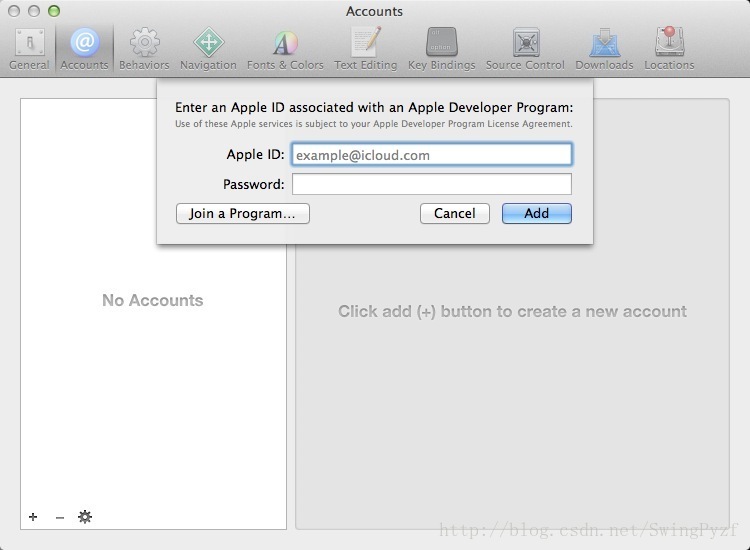Click the remove (−) account button

point(60,517)
